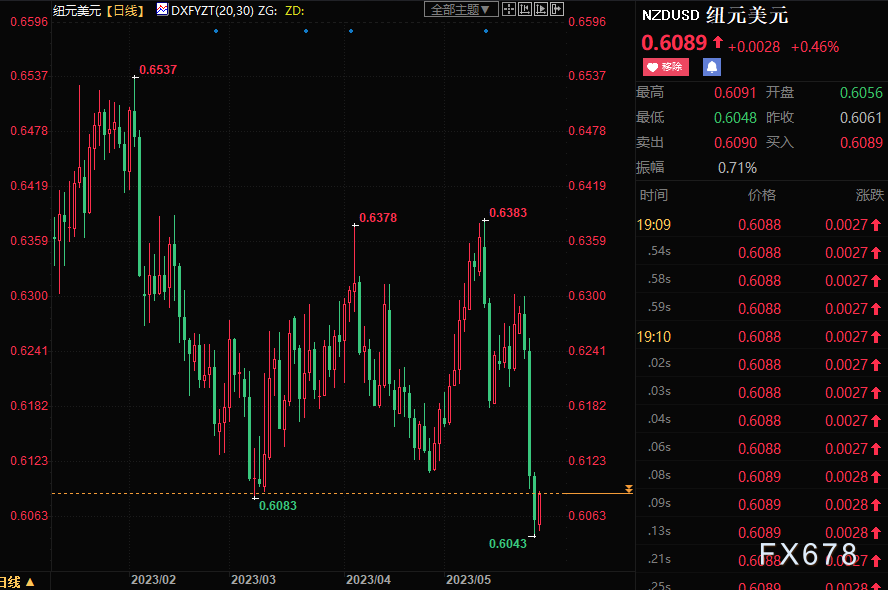Click the 卖出 value 0.6090

735,143
